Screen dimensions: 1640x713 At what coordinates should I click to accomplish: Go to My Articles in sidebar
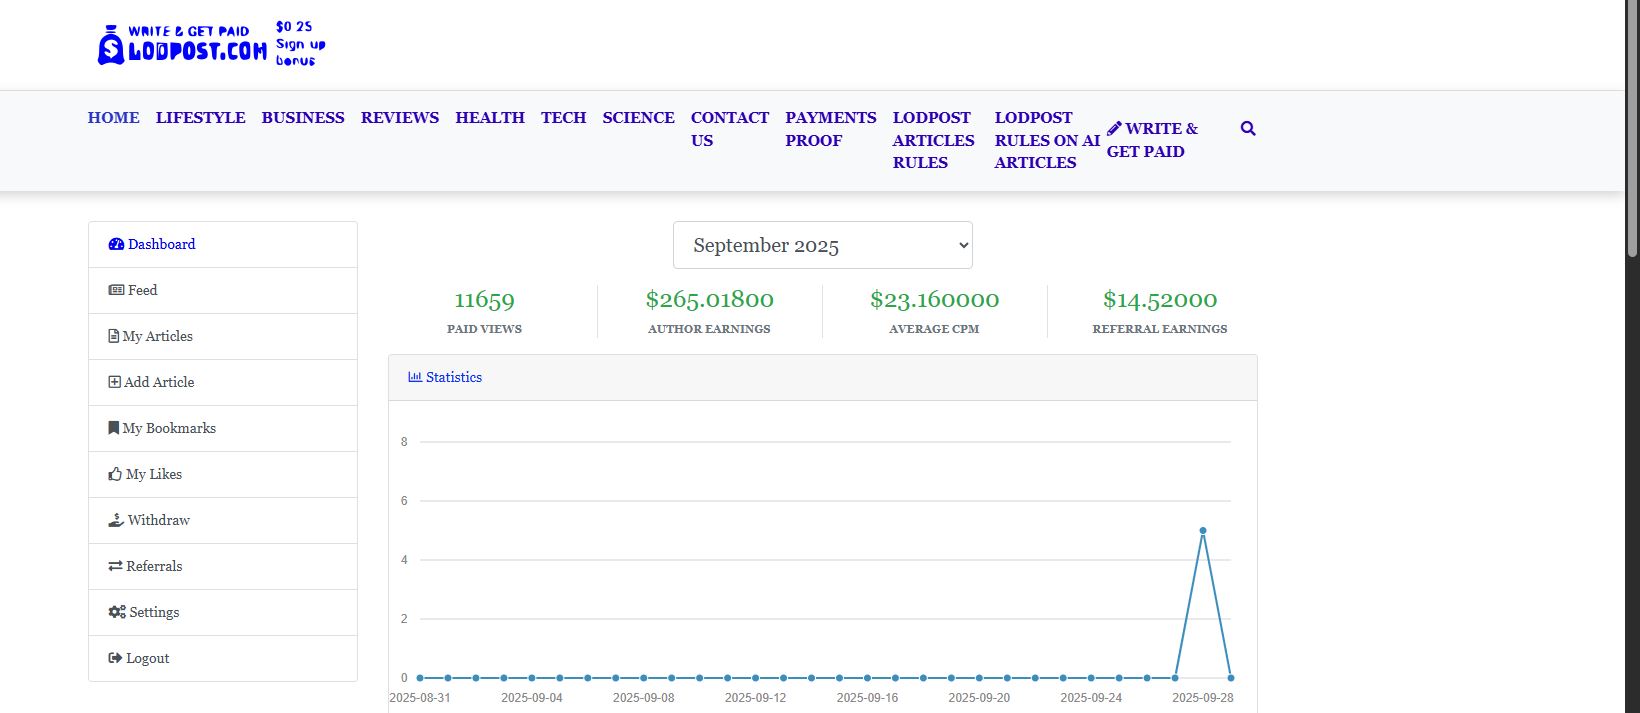[x=150, y=336]
